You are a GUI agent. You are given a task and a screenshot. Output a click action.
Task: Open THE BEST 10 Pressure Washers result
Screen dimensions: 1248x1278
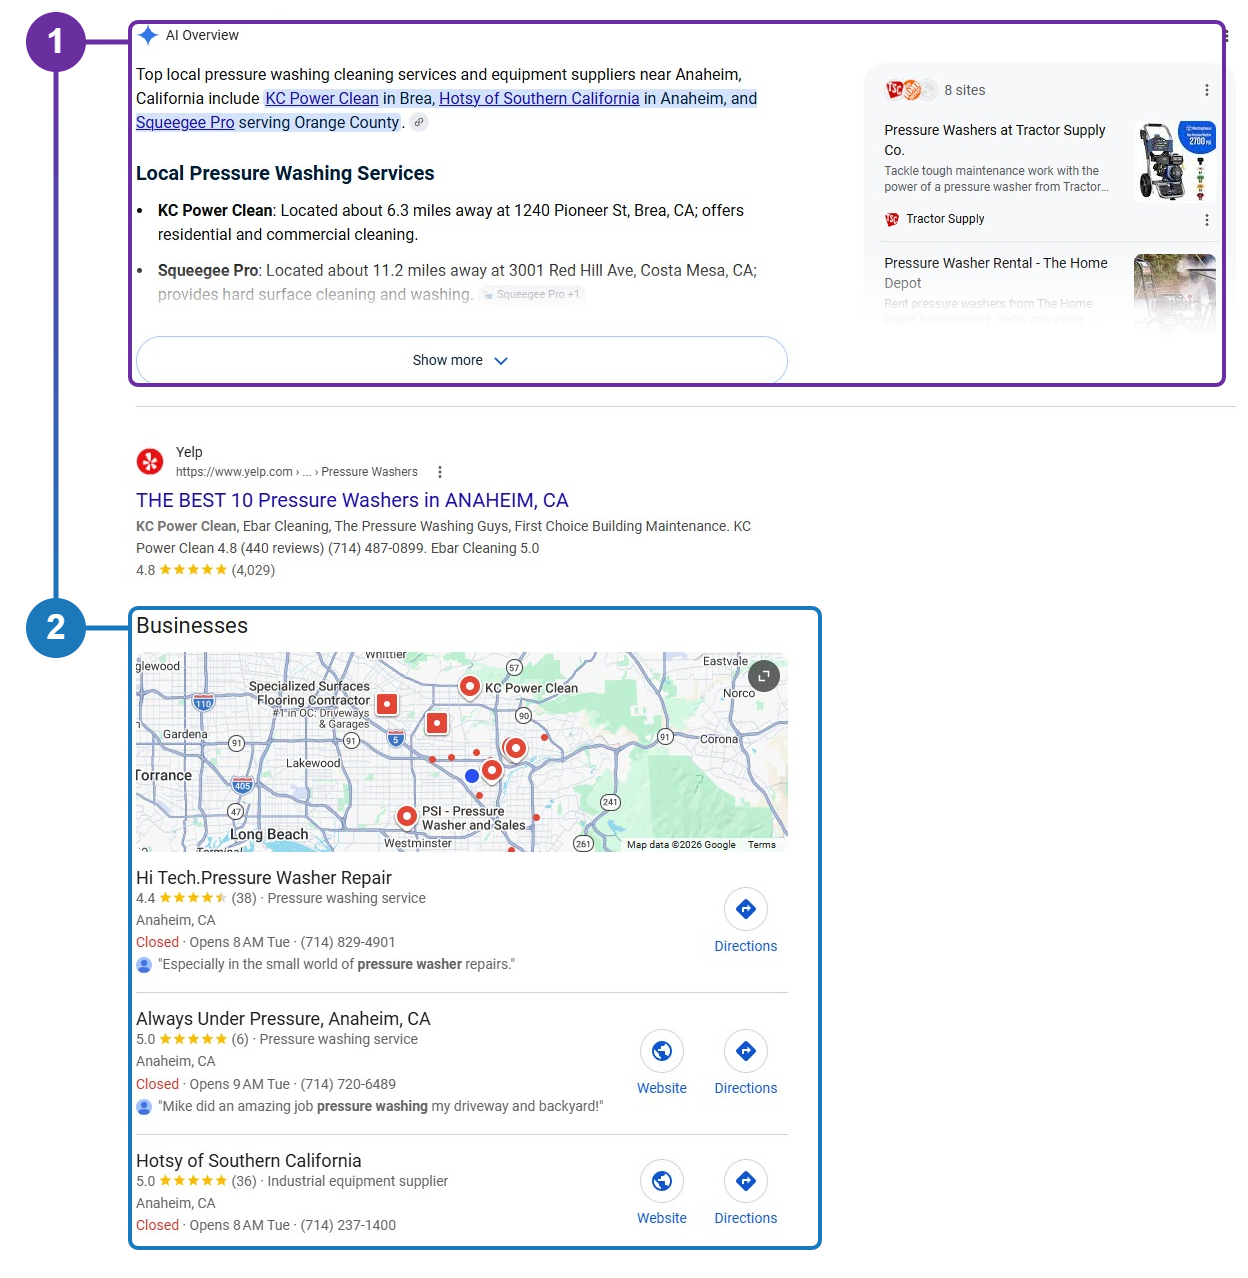pos(352,500)
